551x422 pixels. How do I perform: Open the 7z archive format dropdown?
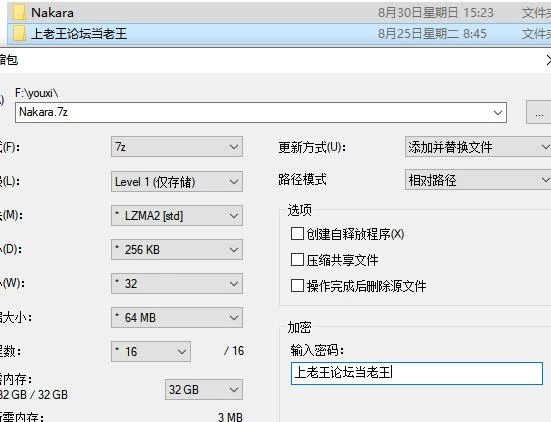tap(177, 147)
